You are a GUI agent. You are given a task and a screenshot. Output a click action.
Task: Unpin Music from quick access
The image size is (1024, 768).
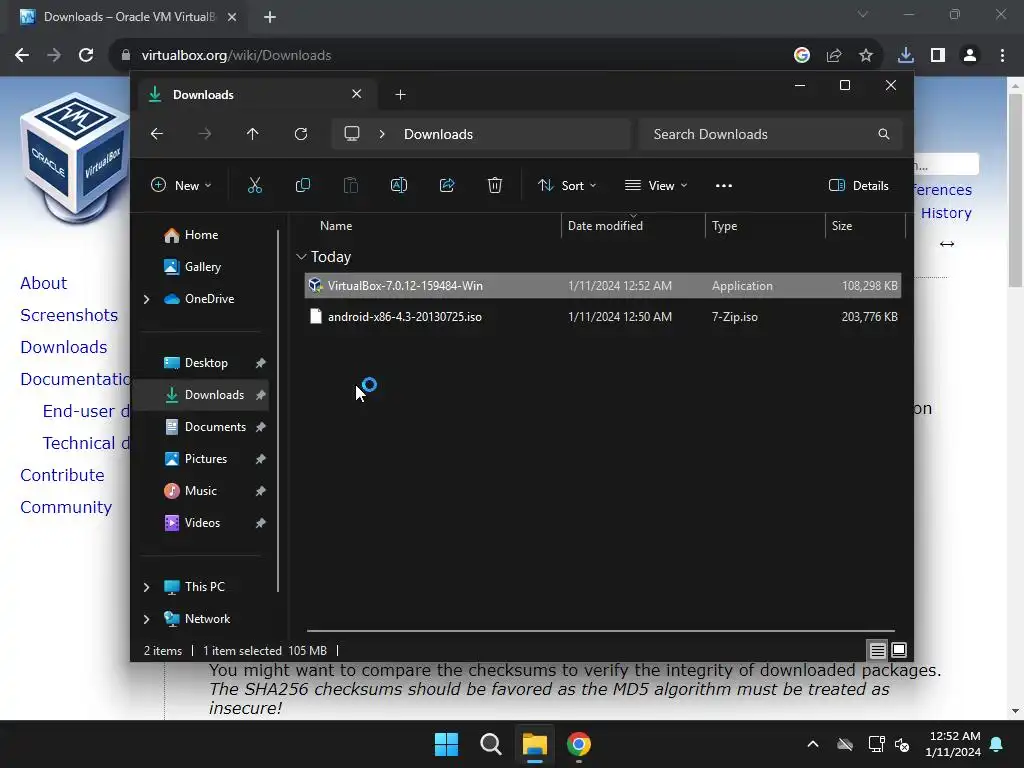[261, 491]
